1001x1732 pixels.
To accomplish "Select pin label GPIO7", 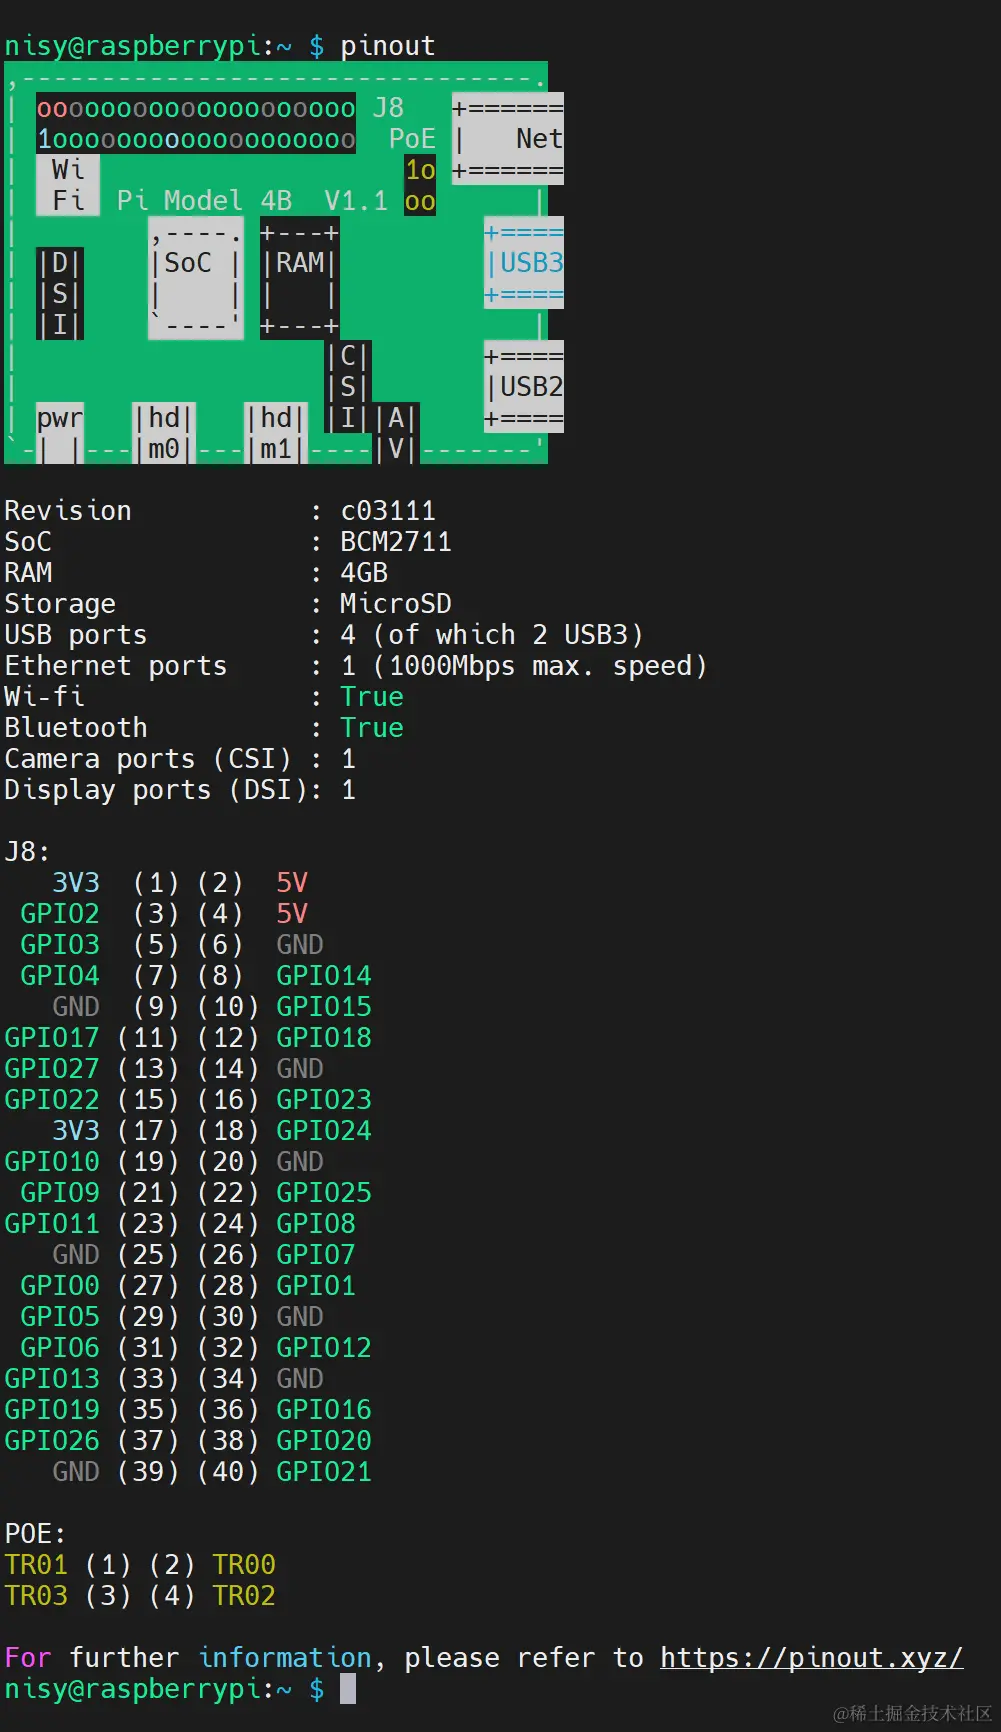I will tap(316, 1255).
